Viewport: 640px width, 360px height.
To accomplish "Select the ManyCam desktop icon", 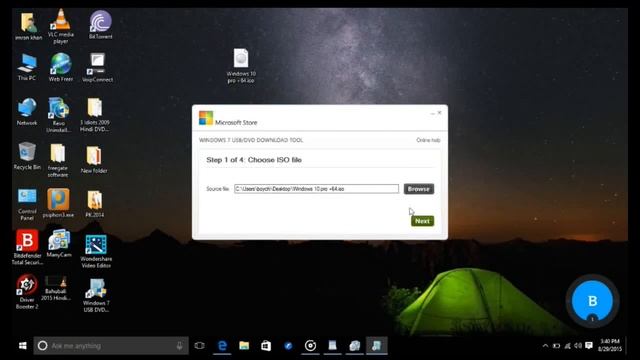I will (x=59, y=243).
